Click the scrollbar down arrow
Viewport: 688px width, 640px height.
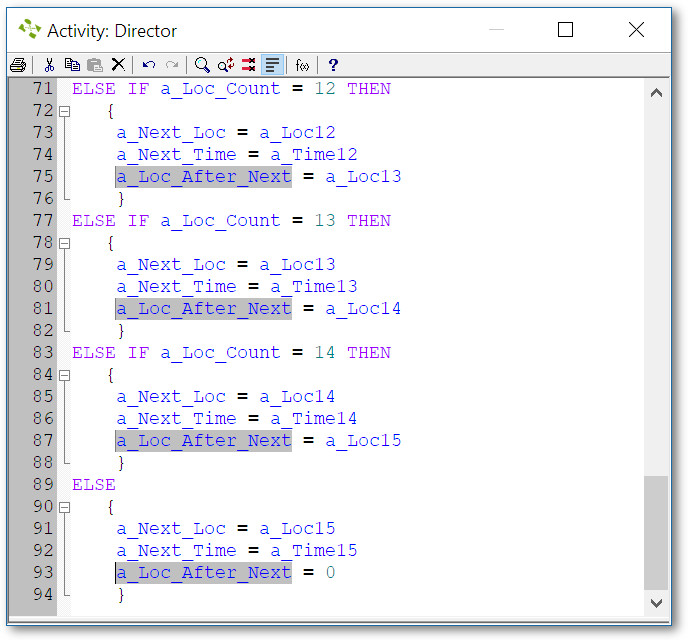tap(656, 603)
